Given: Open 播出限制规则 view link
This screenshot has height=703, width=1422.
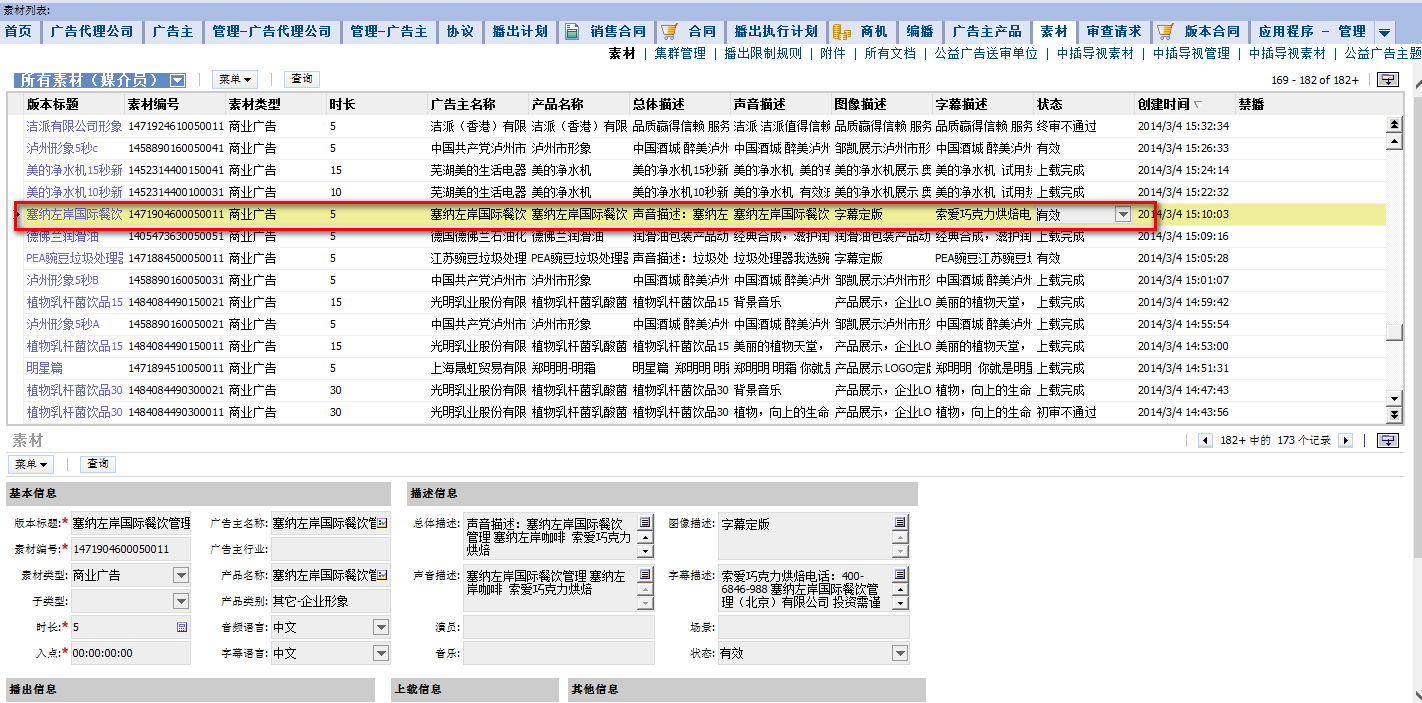Looking at the screenshot, I should pyautogui.click(x=762, y=54).
